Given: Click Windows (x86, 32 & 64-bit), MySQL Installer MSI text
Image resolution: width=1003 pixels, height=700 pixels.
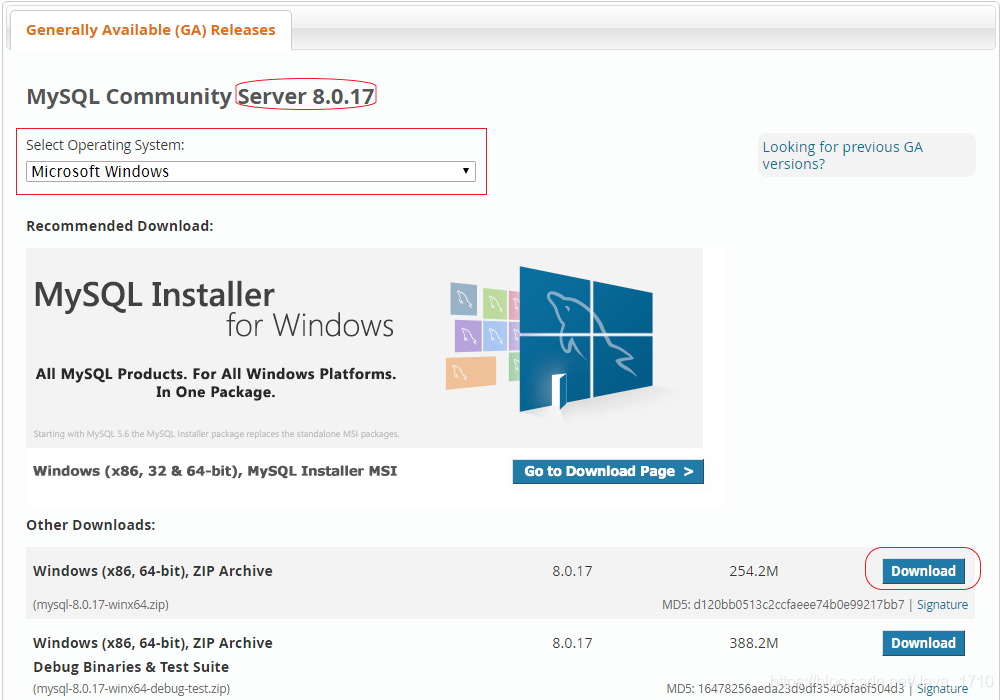Looking at the screenshot, I should [215, 471].
